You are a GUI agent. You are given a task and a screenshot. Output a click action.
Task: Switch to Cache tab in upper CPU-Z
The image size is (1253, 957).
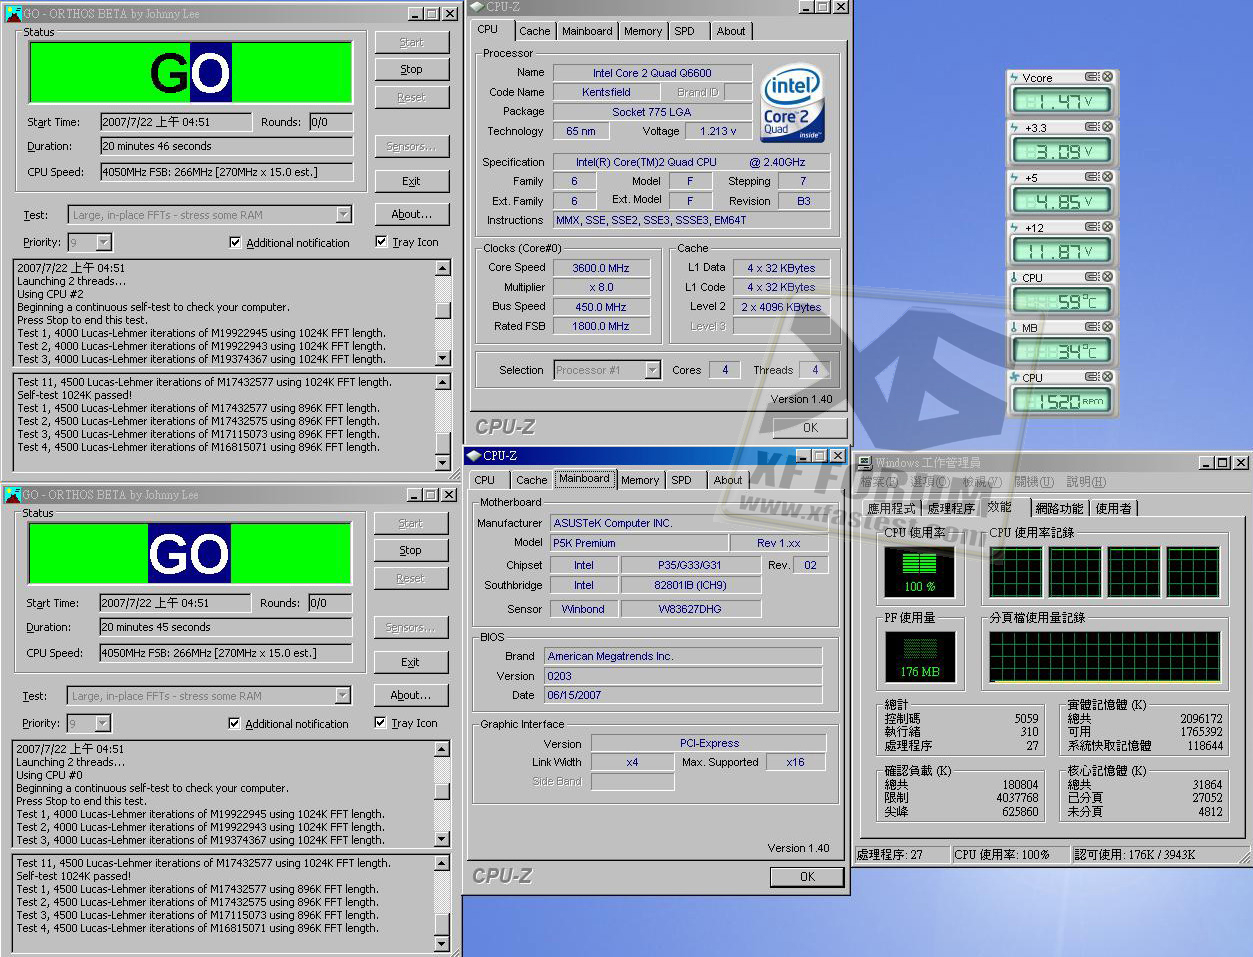pos(535,31)
